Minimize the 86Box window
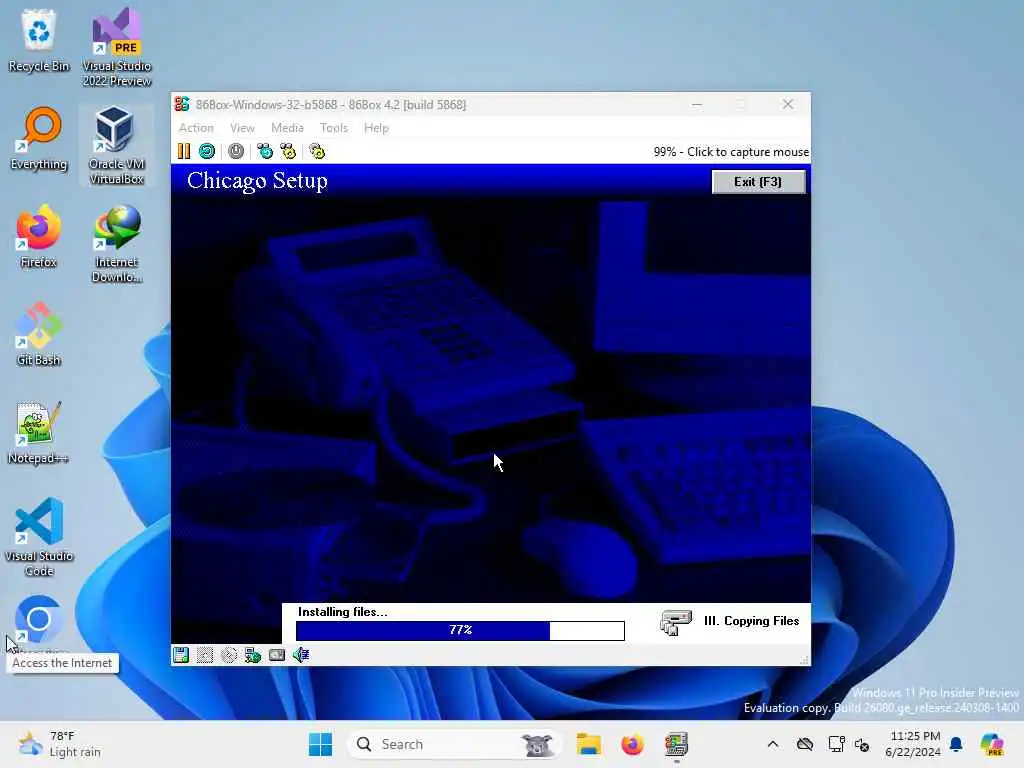This screenshot has height=768, width=1024. 697,104
